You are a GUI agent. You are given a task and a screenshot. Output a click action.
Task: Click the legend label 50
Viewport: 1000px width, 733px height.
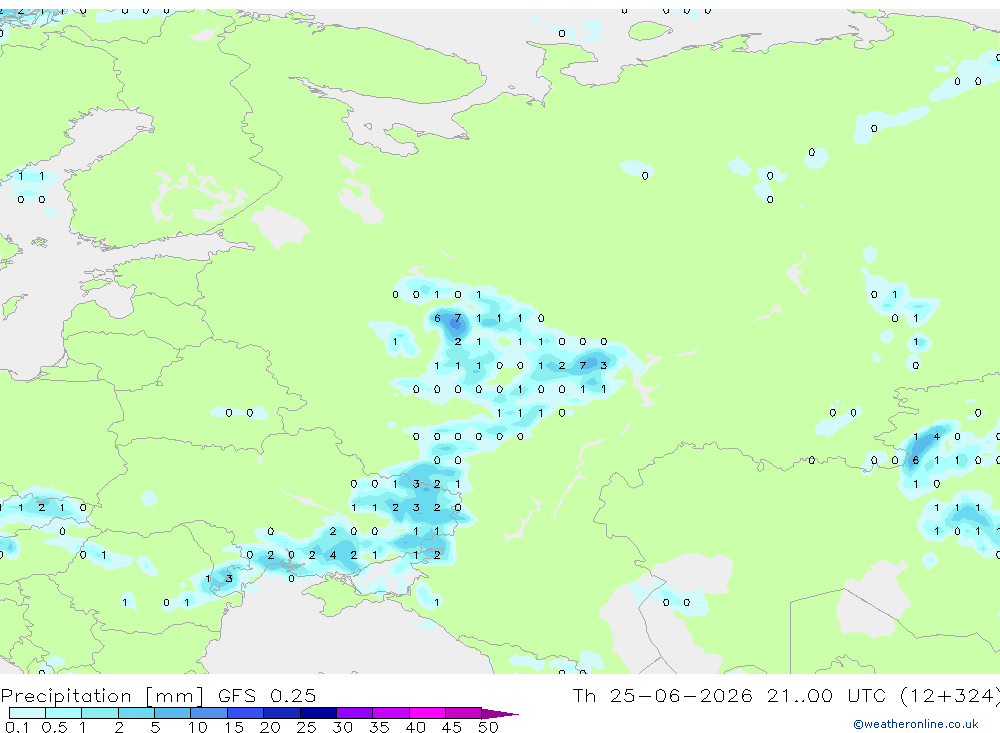tap(488, 727)
